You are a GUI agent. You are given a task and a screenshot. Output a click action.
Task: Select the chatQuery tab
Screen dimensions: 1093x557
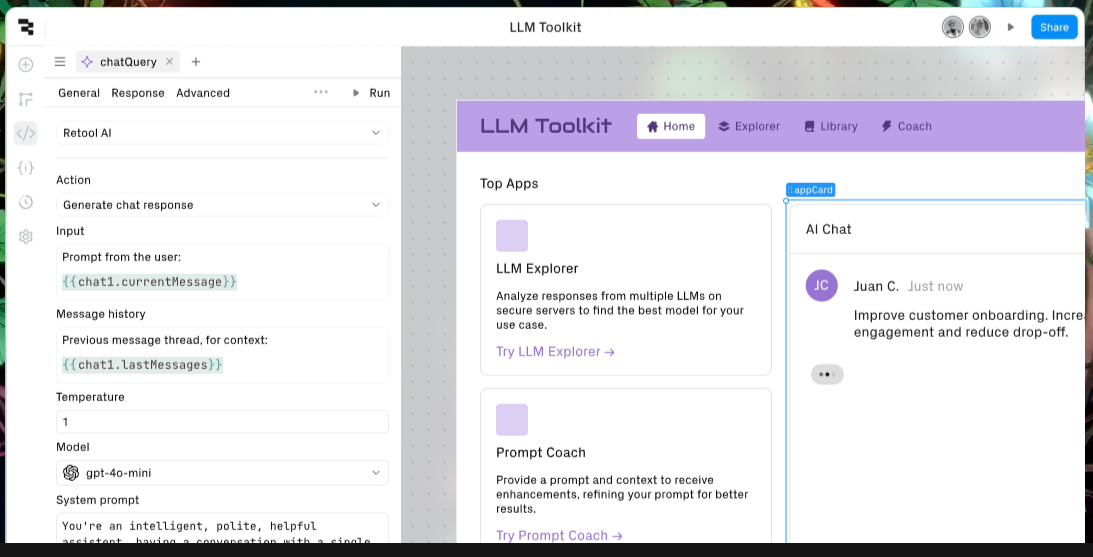point(128,62)
